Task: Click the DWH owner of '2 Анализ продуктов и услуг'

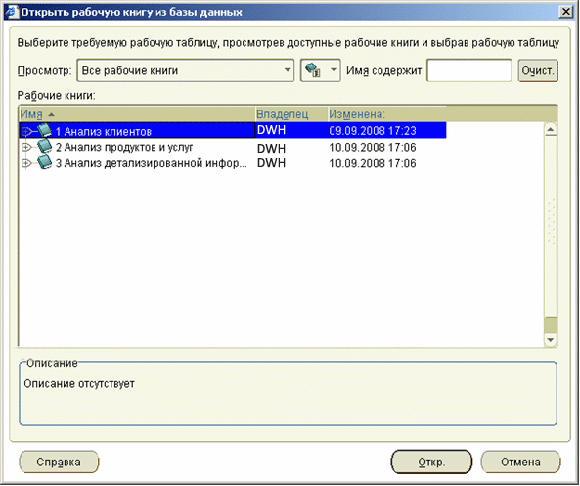Action: (x=272, y=148)
